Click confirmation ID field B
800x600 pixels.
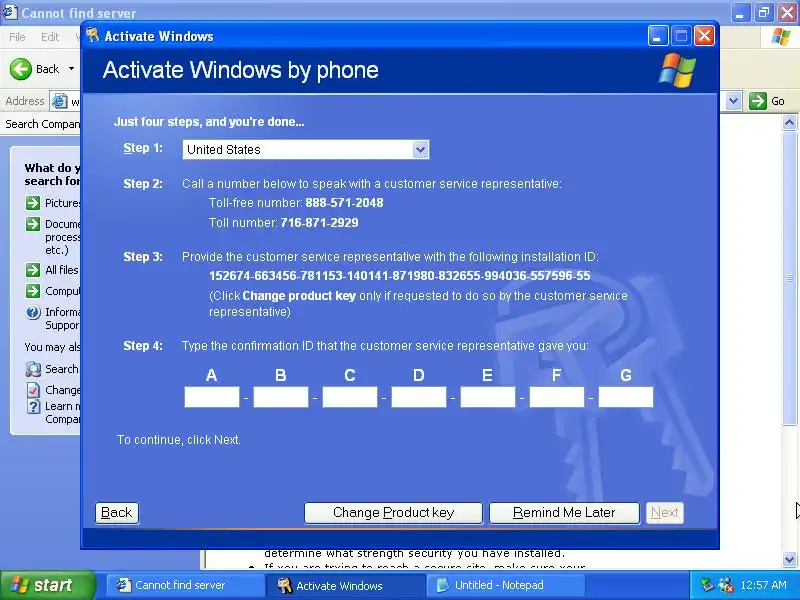[x=281, y=397]
